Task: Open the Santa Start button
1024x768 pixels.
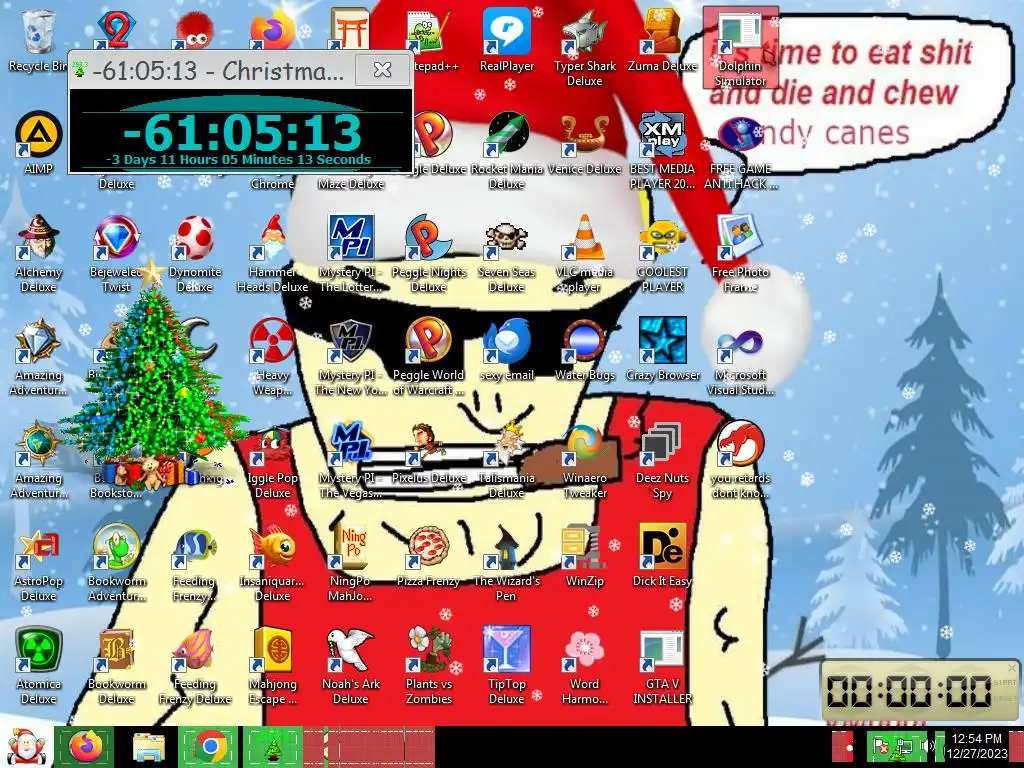Action: pos(25,747)
